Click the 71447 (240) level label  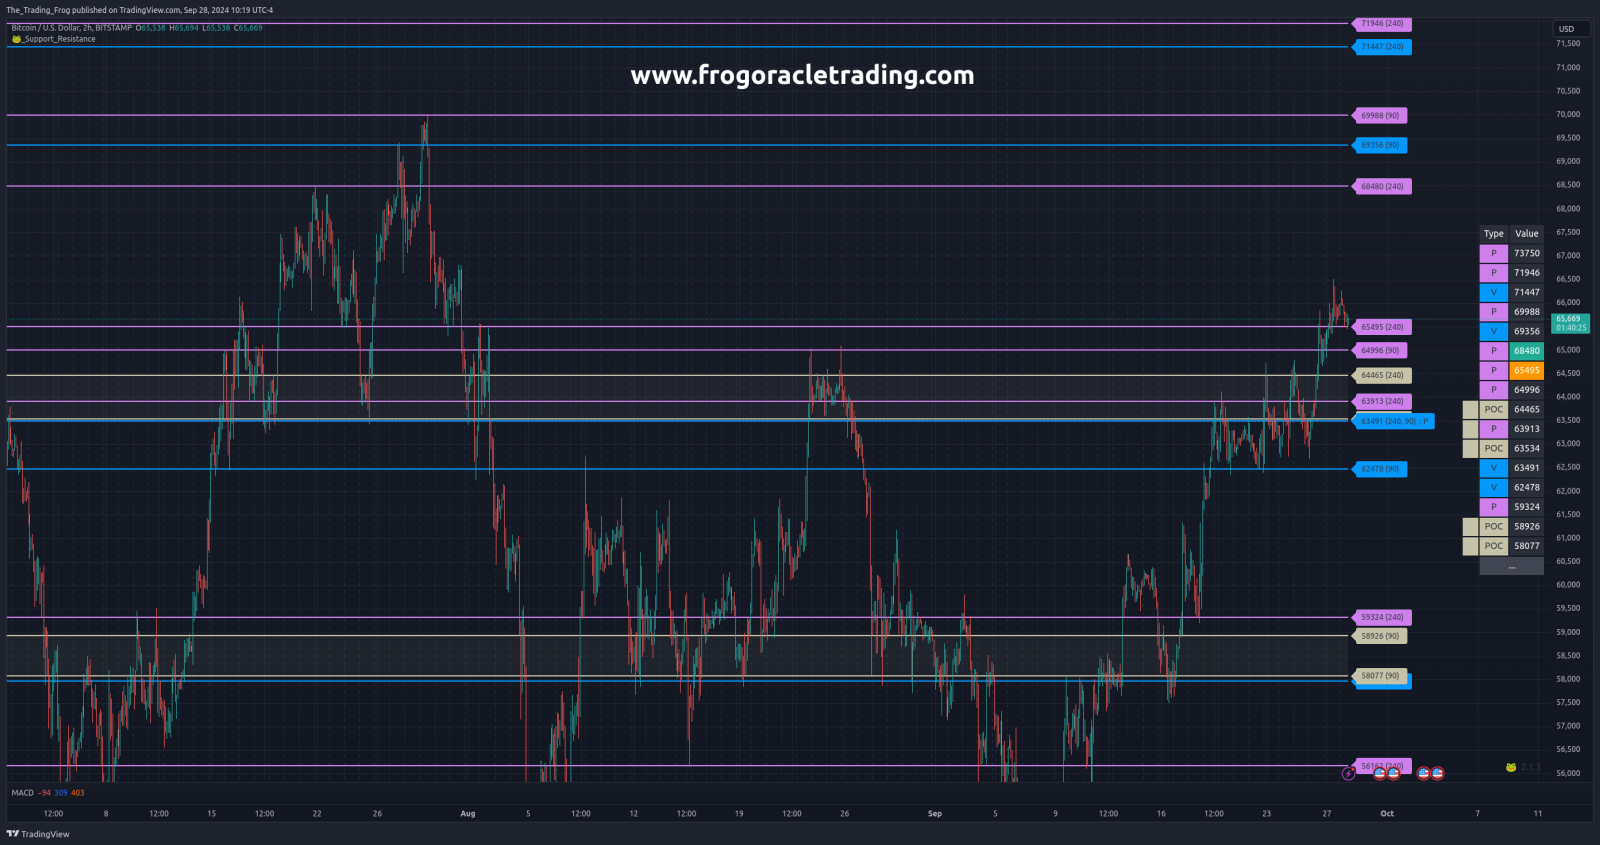(1381, 47)
